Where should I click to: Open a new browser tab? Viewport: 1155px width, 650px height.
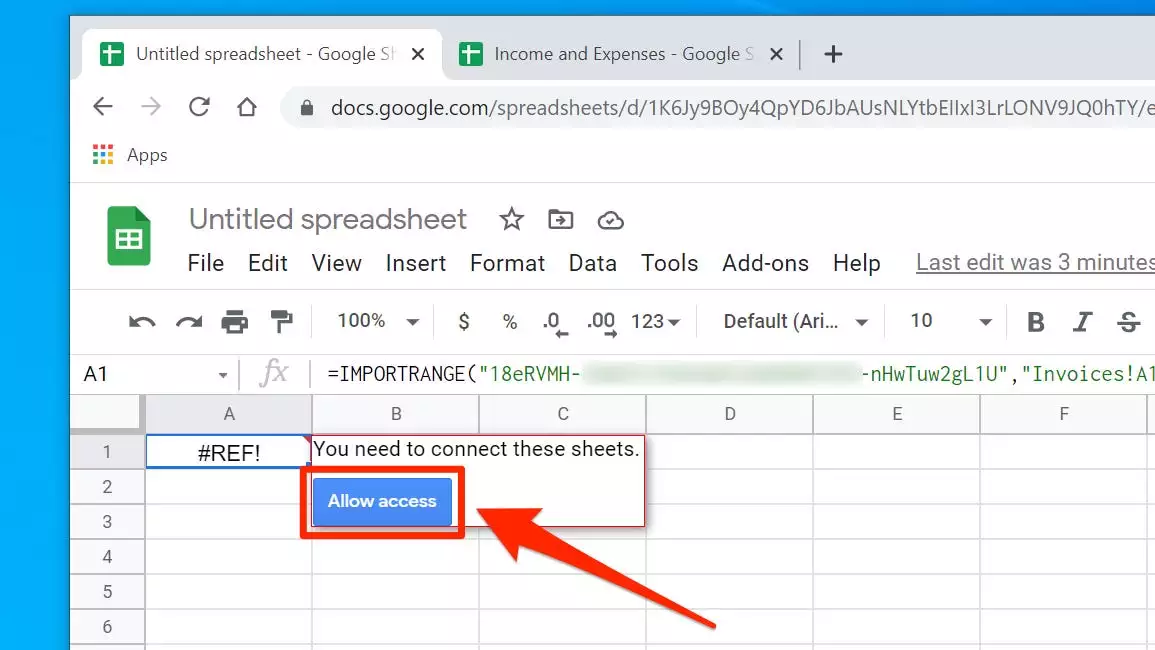[x=833, y=54]
